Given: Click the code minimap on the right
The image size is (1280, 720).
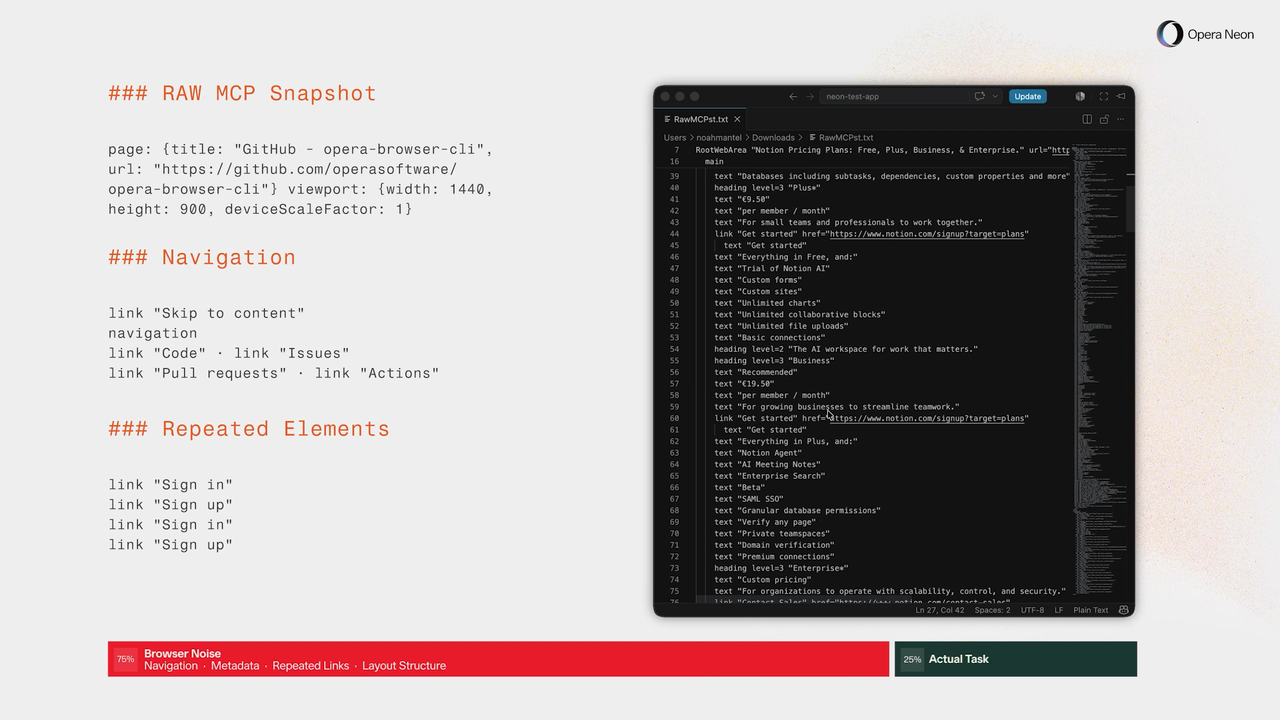Looking at the screenshot, I should pyautogui.click(x=1098, y=370).
